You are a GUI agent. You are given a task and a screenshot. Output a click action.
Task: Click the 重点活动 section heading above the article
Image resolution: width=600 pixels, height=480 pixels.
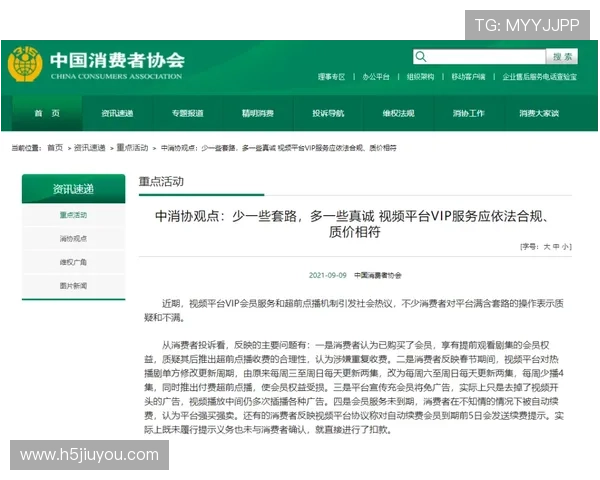coord(161,181)
